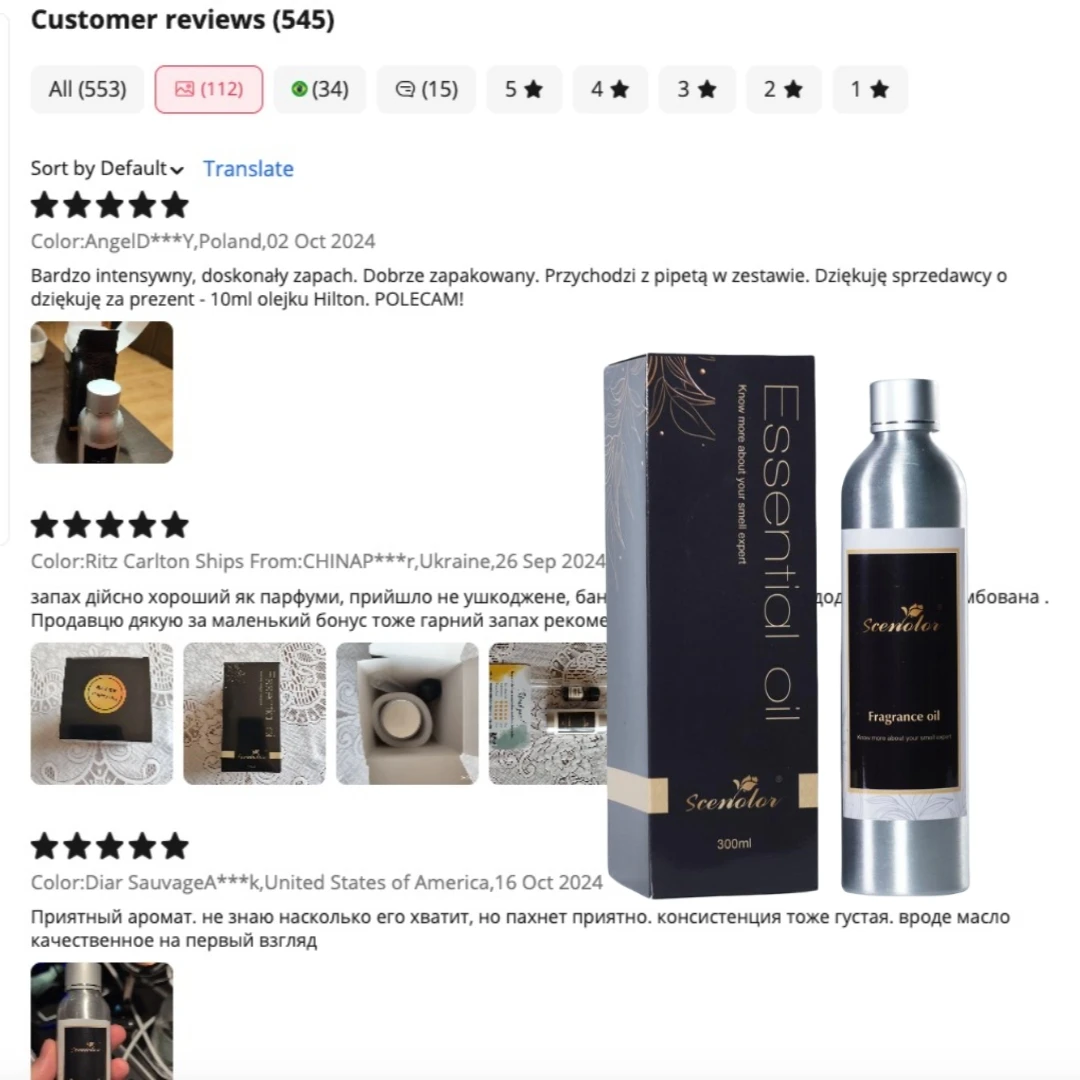Open the photo showing opened box interior

tap(407, 714)
